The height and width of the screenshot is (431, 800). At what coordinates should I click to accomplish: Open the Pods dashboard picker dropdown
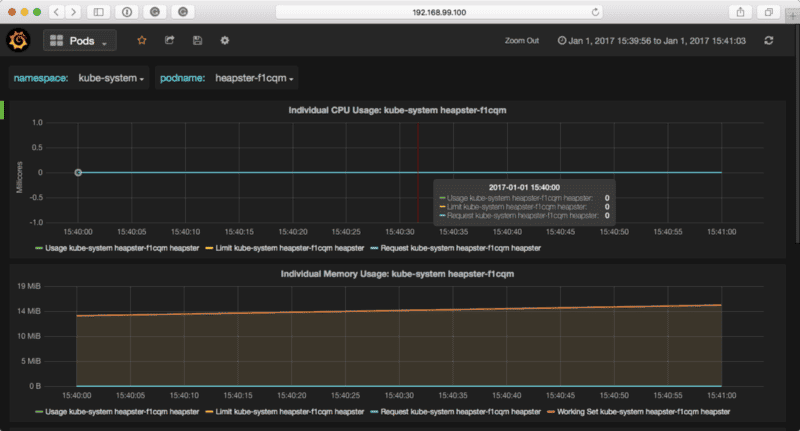(80, 41)
